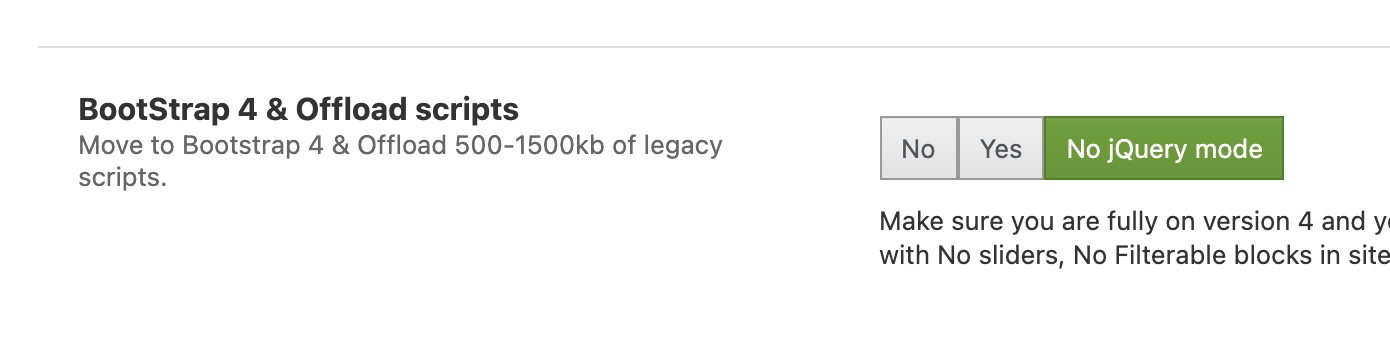Enable No jQuery mode
Image resolution: width=1390 pixels, height=362 pixels.
[1164, 148]
